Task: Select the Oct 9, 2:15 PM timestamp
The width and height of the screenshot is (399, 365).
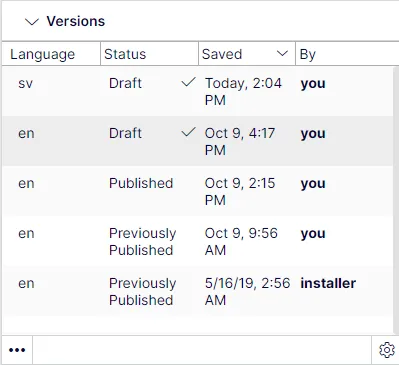Action: click(x=240, y=192)
